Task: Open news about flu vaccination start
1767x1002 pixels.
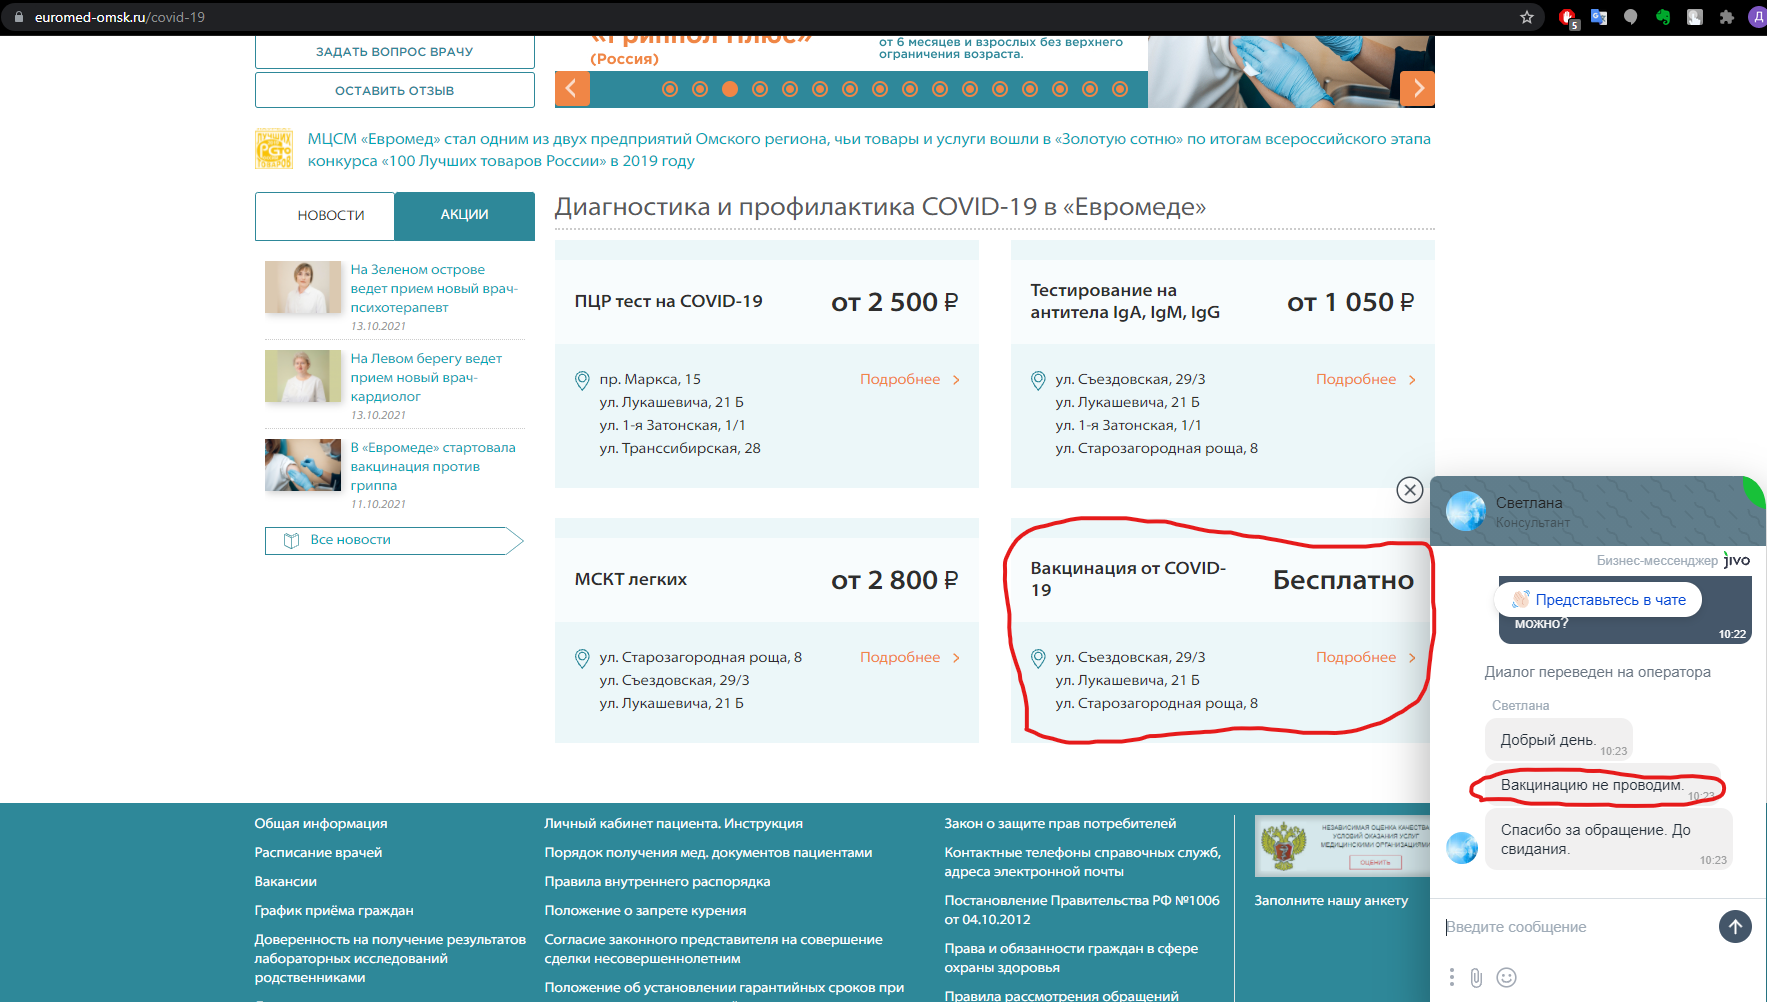Action: click(433, 466)
